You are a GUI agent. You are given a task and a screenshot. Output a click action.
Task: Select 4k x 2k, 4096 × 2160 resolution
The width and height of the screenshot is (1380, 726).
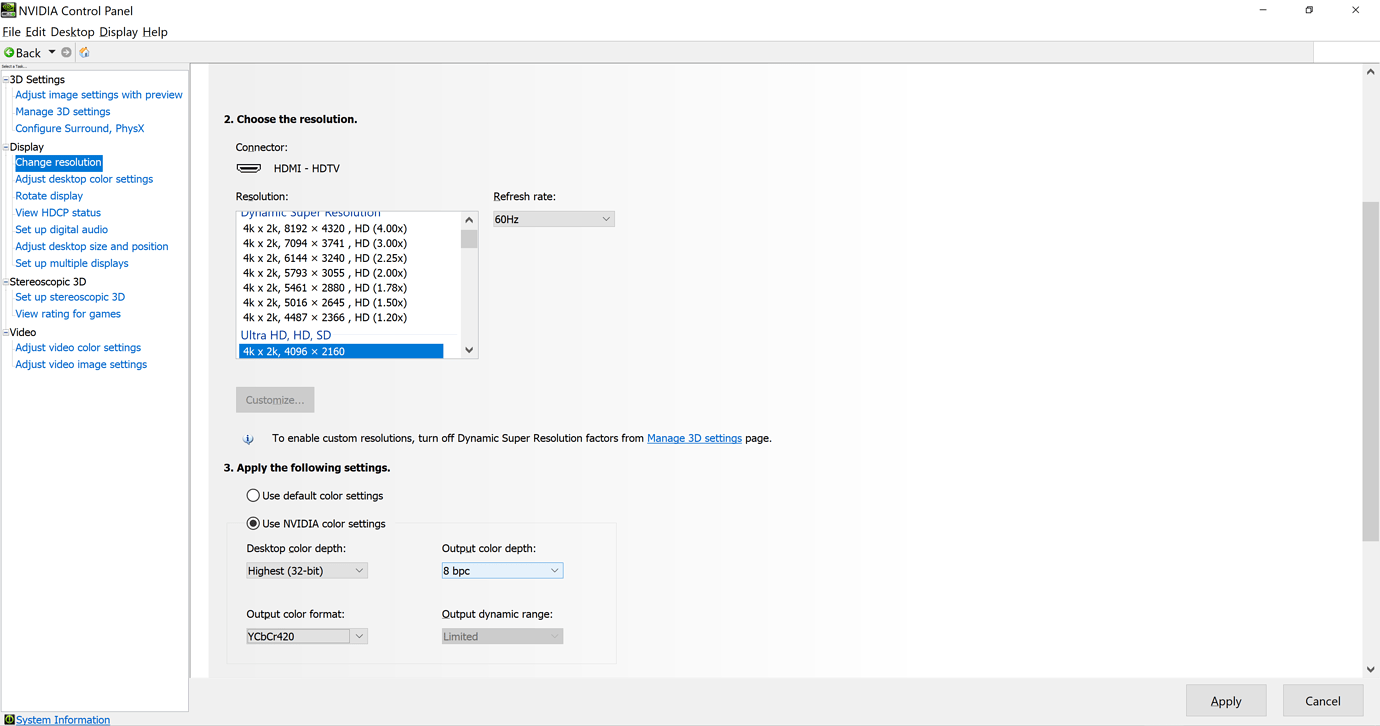[x=341, y=351]
